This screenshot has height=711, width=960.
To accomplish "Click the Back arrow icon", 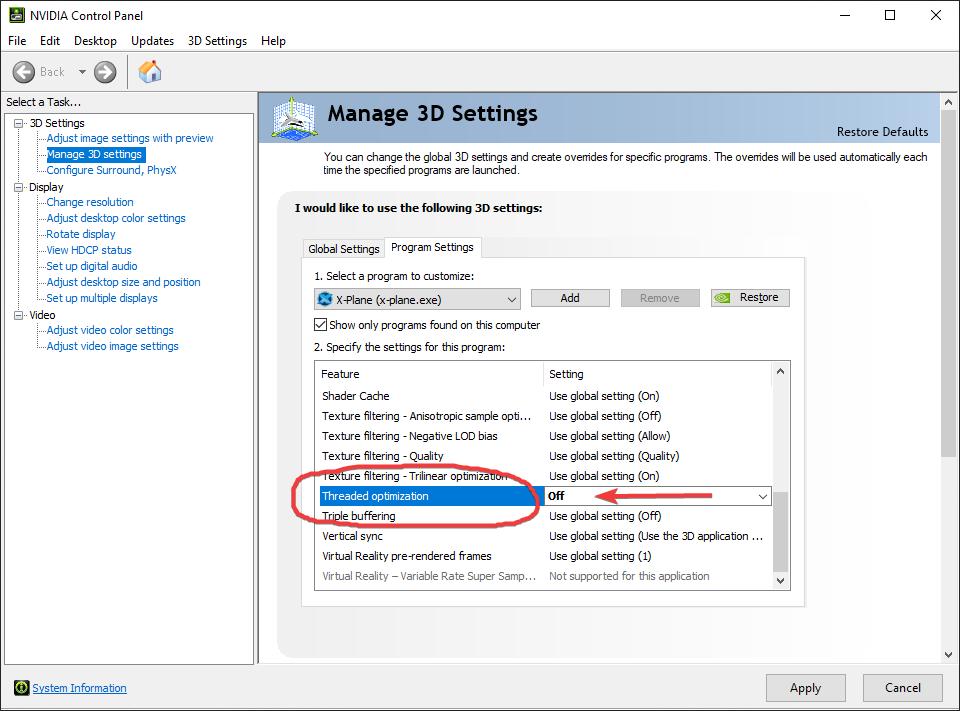I will (x=24, y=72).
